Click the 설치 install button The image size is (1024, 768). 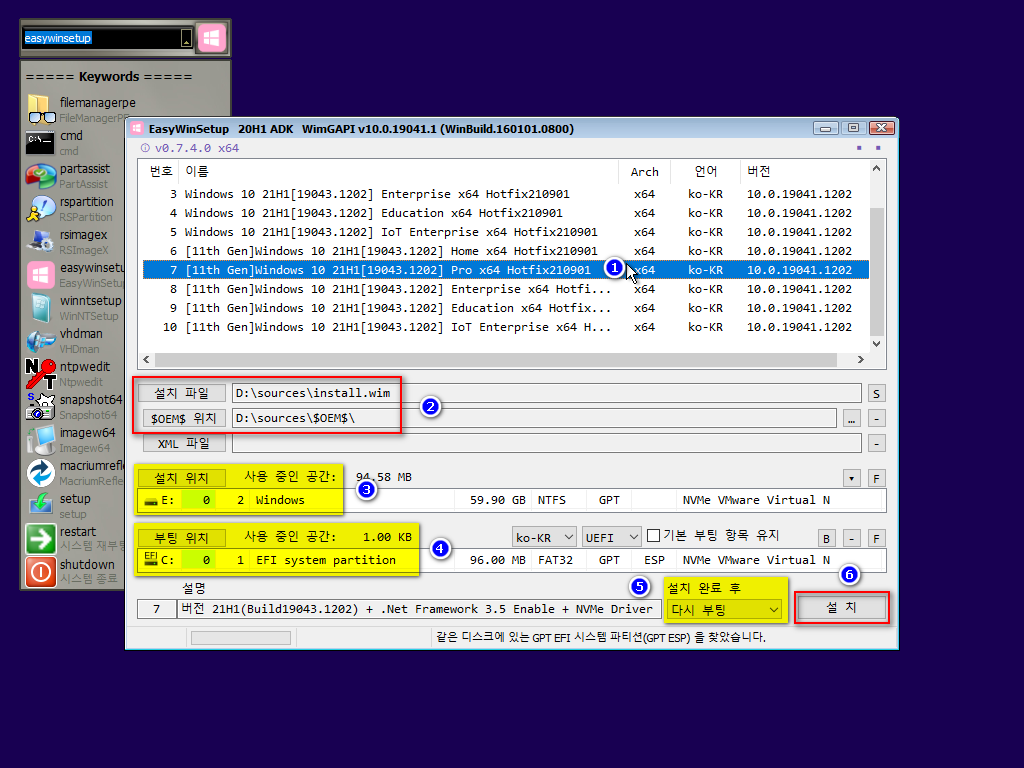tap(841, 608)
